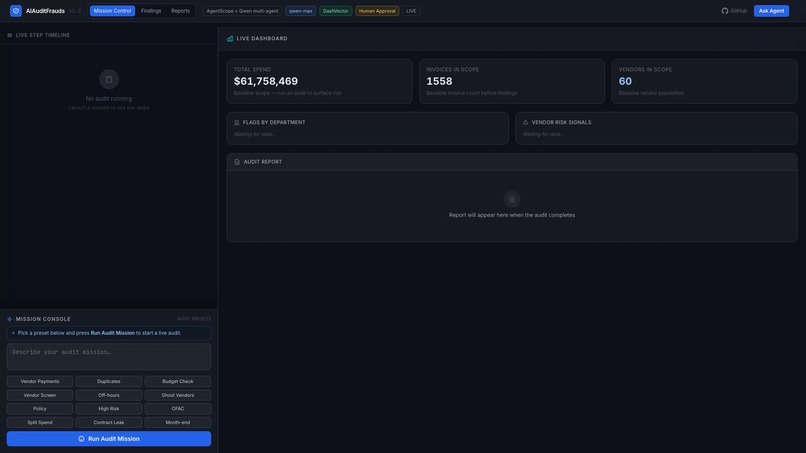The height and width of the screenshot is (453, 806).
Task: Select the Vendor Payments preset
Action: click(x=40, y=382)
